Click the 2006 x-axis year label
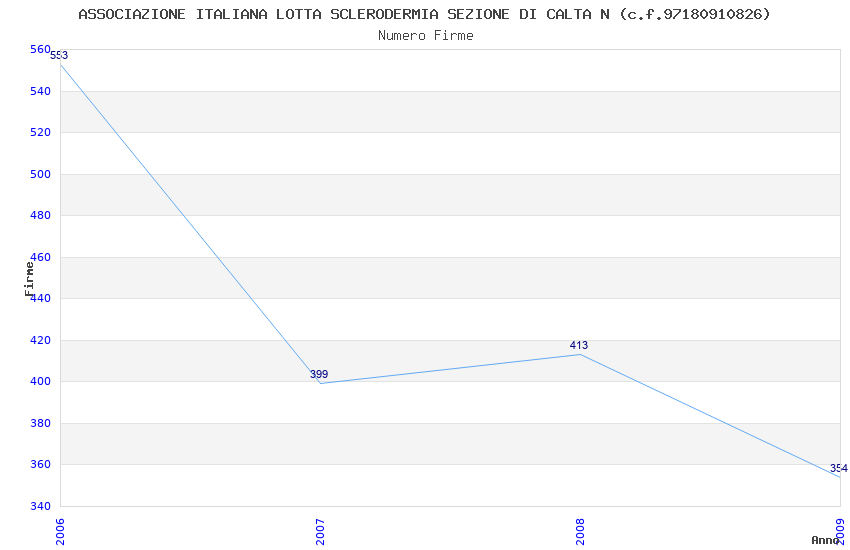 click(60, 532)
